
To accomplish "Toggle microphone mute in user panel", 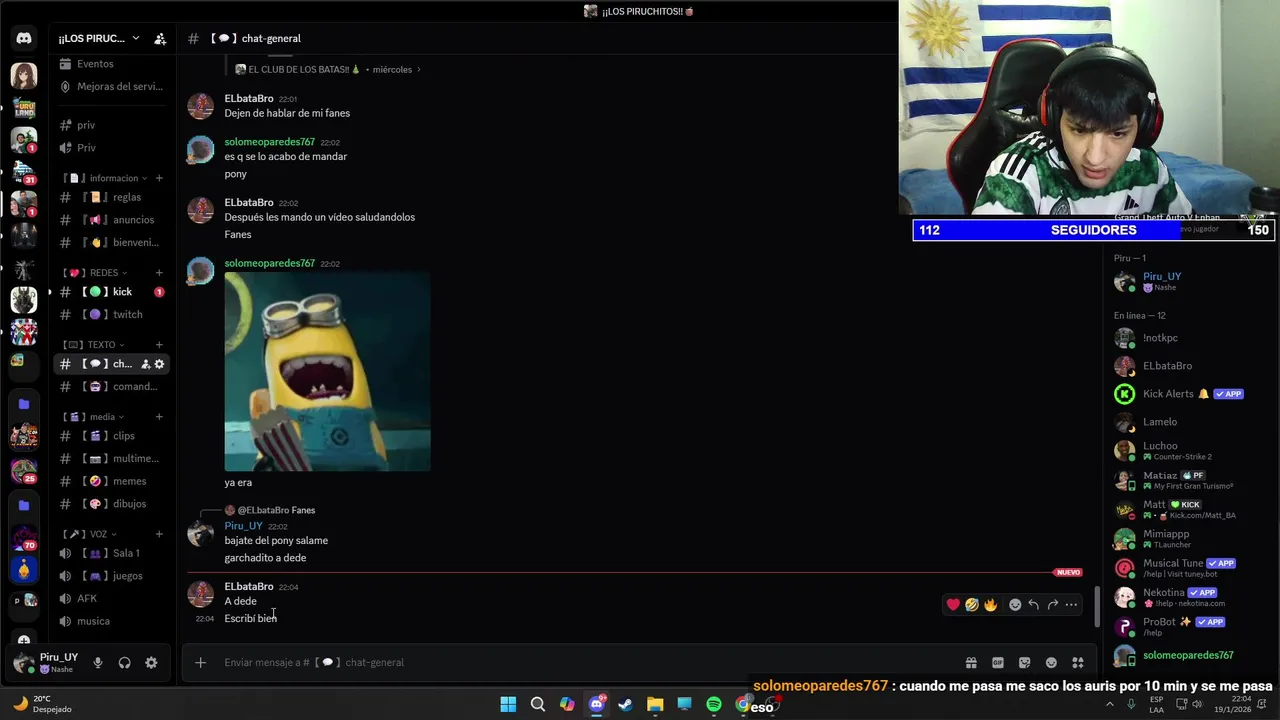I will click(x=98, y=662).
